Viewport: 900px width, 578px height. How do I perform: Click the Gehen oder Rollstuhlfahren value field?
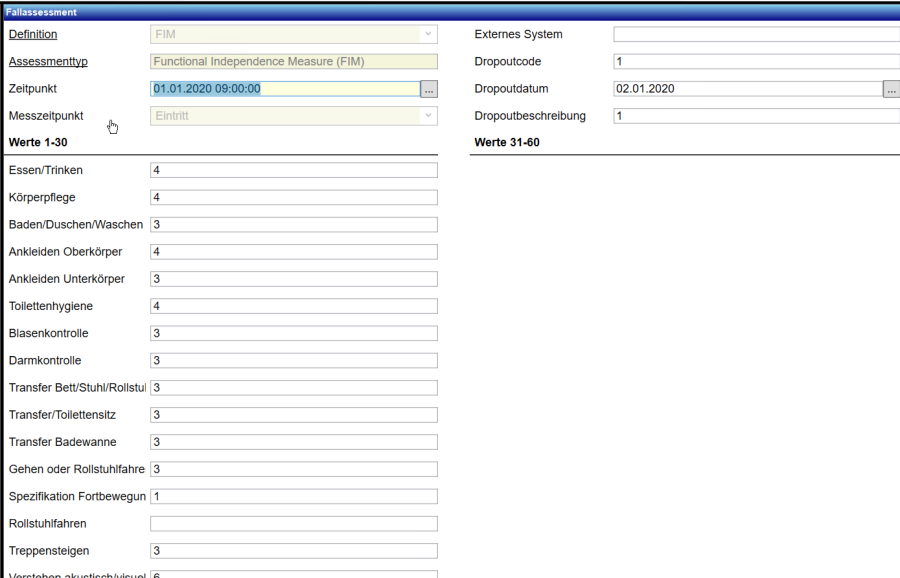(x=294, y=470)
